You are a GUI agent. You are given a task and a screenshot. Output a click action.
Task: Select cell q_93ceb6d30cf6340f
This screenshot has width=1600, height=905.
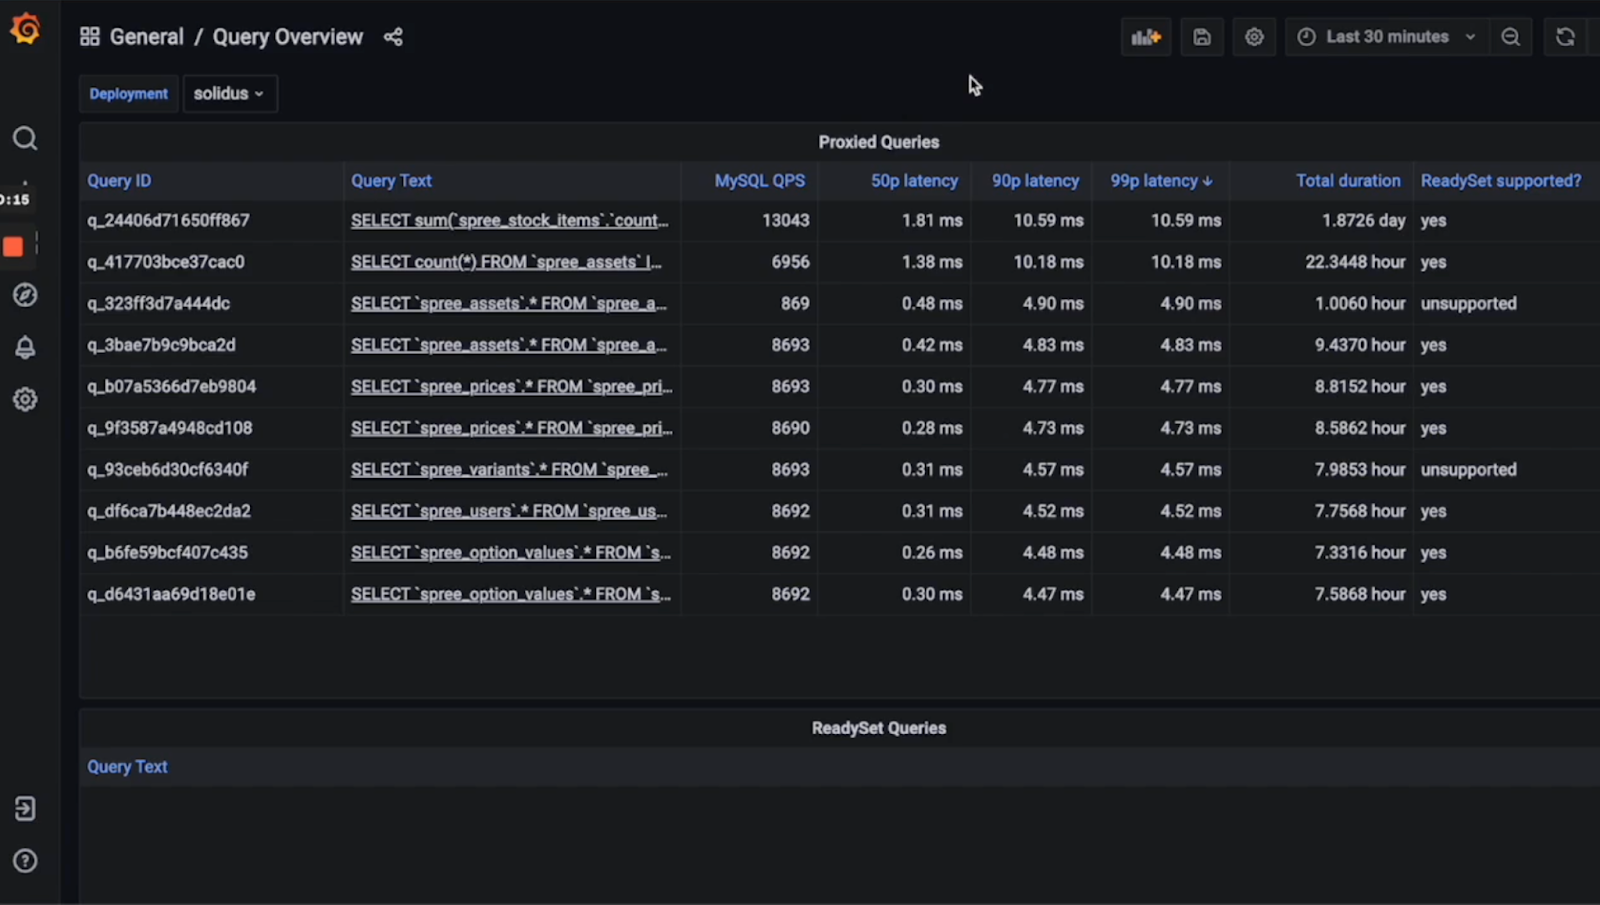tap(167, 469)
